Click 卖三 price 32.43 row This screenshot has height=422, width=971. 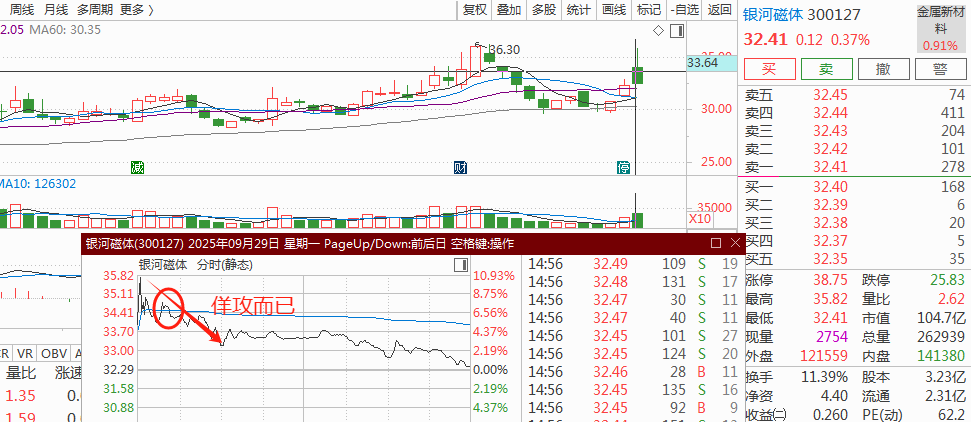pos(854,131)
